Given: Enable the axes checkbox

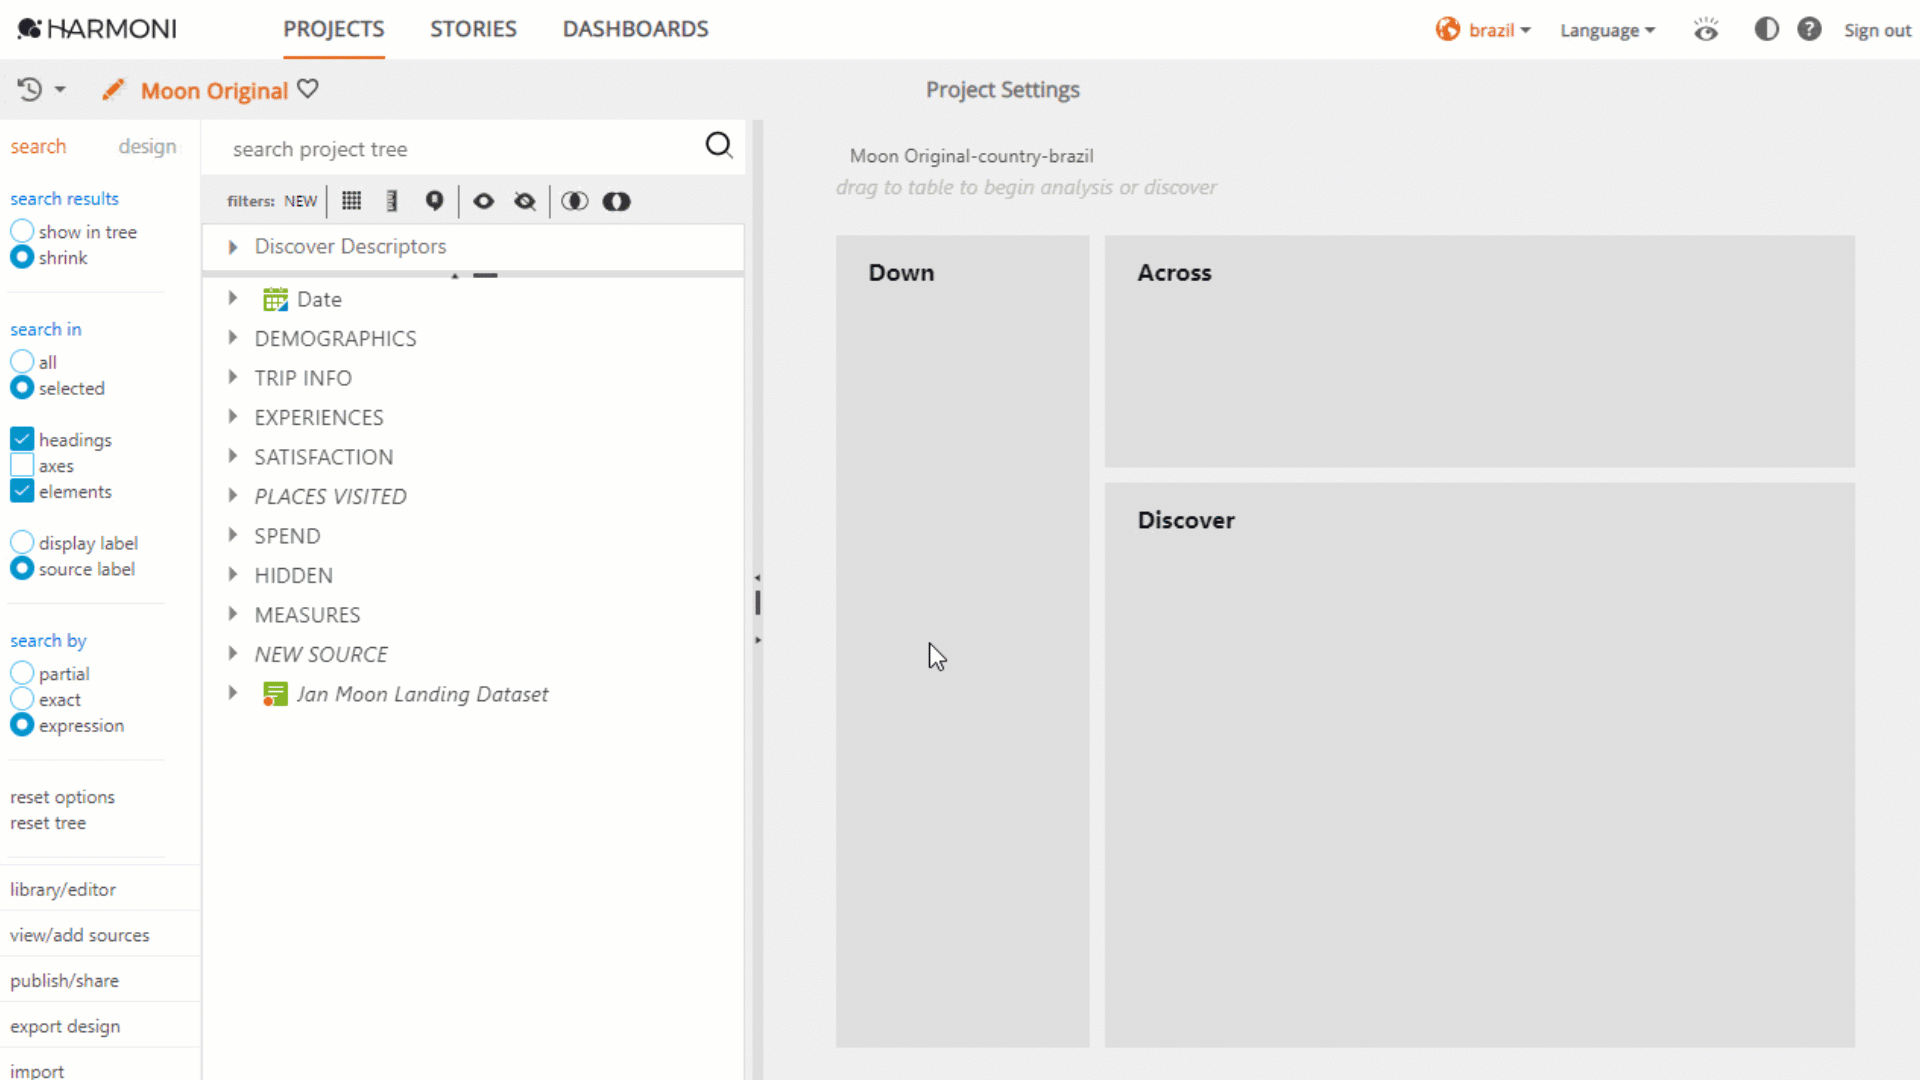Looking at the screenshot, I should point(21,465).
